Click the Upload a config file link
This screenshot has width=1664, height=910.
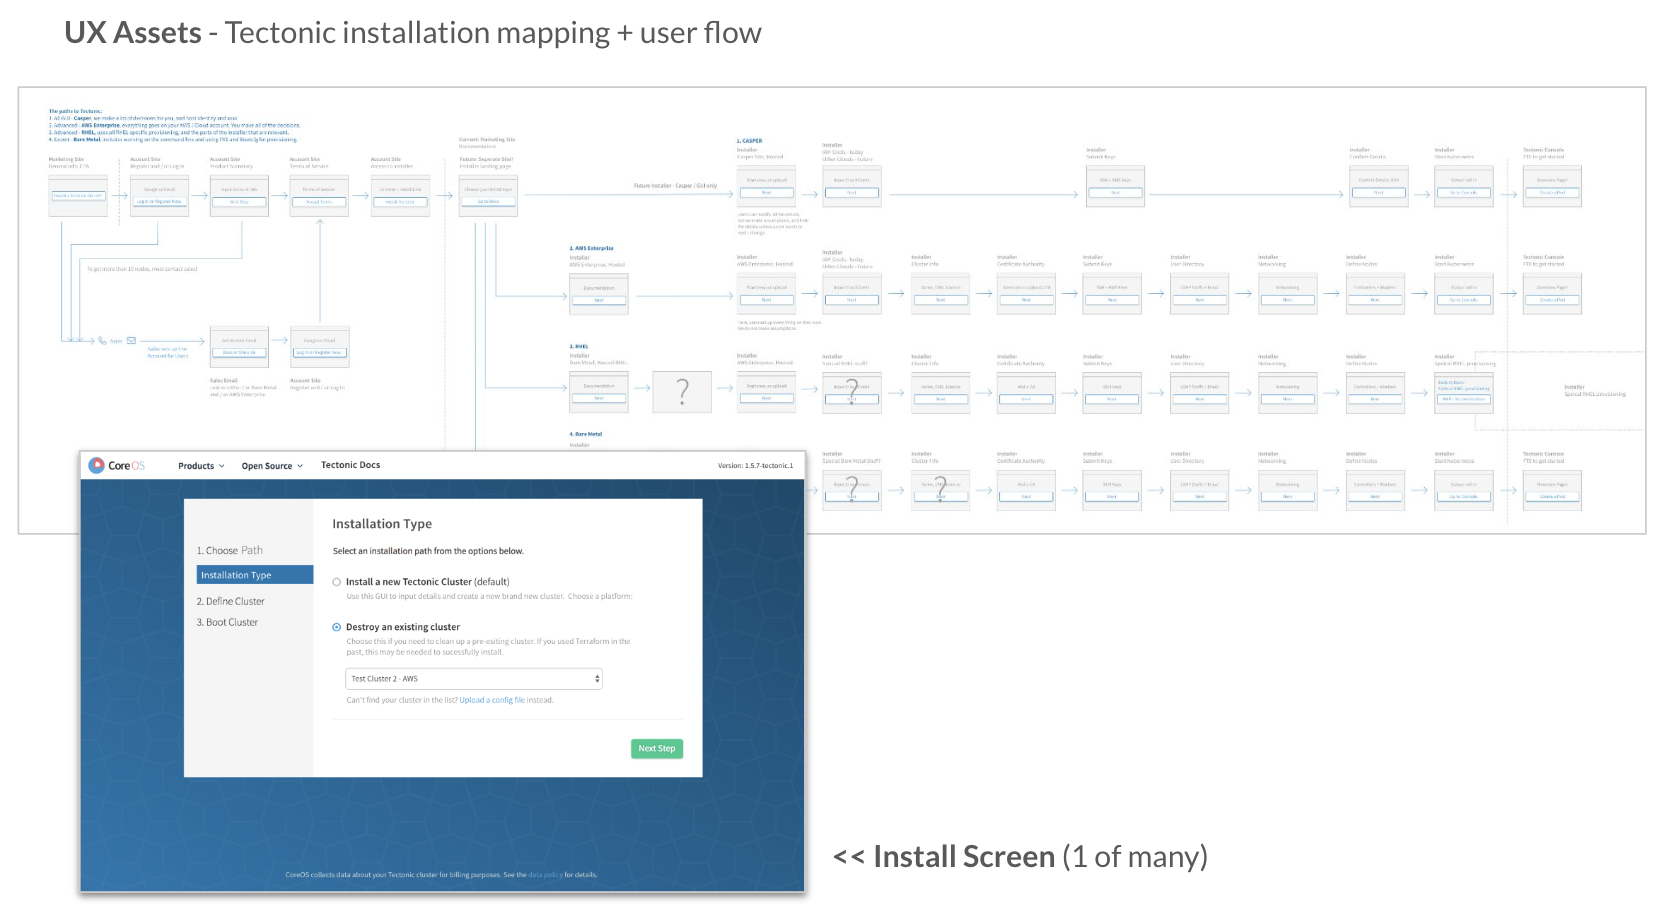(492, 701)
